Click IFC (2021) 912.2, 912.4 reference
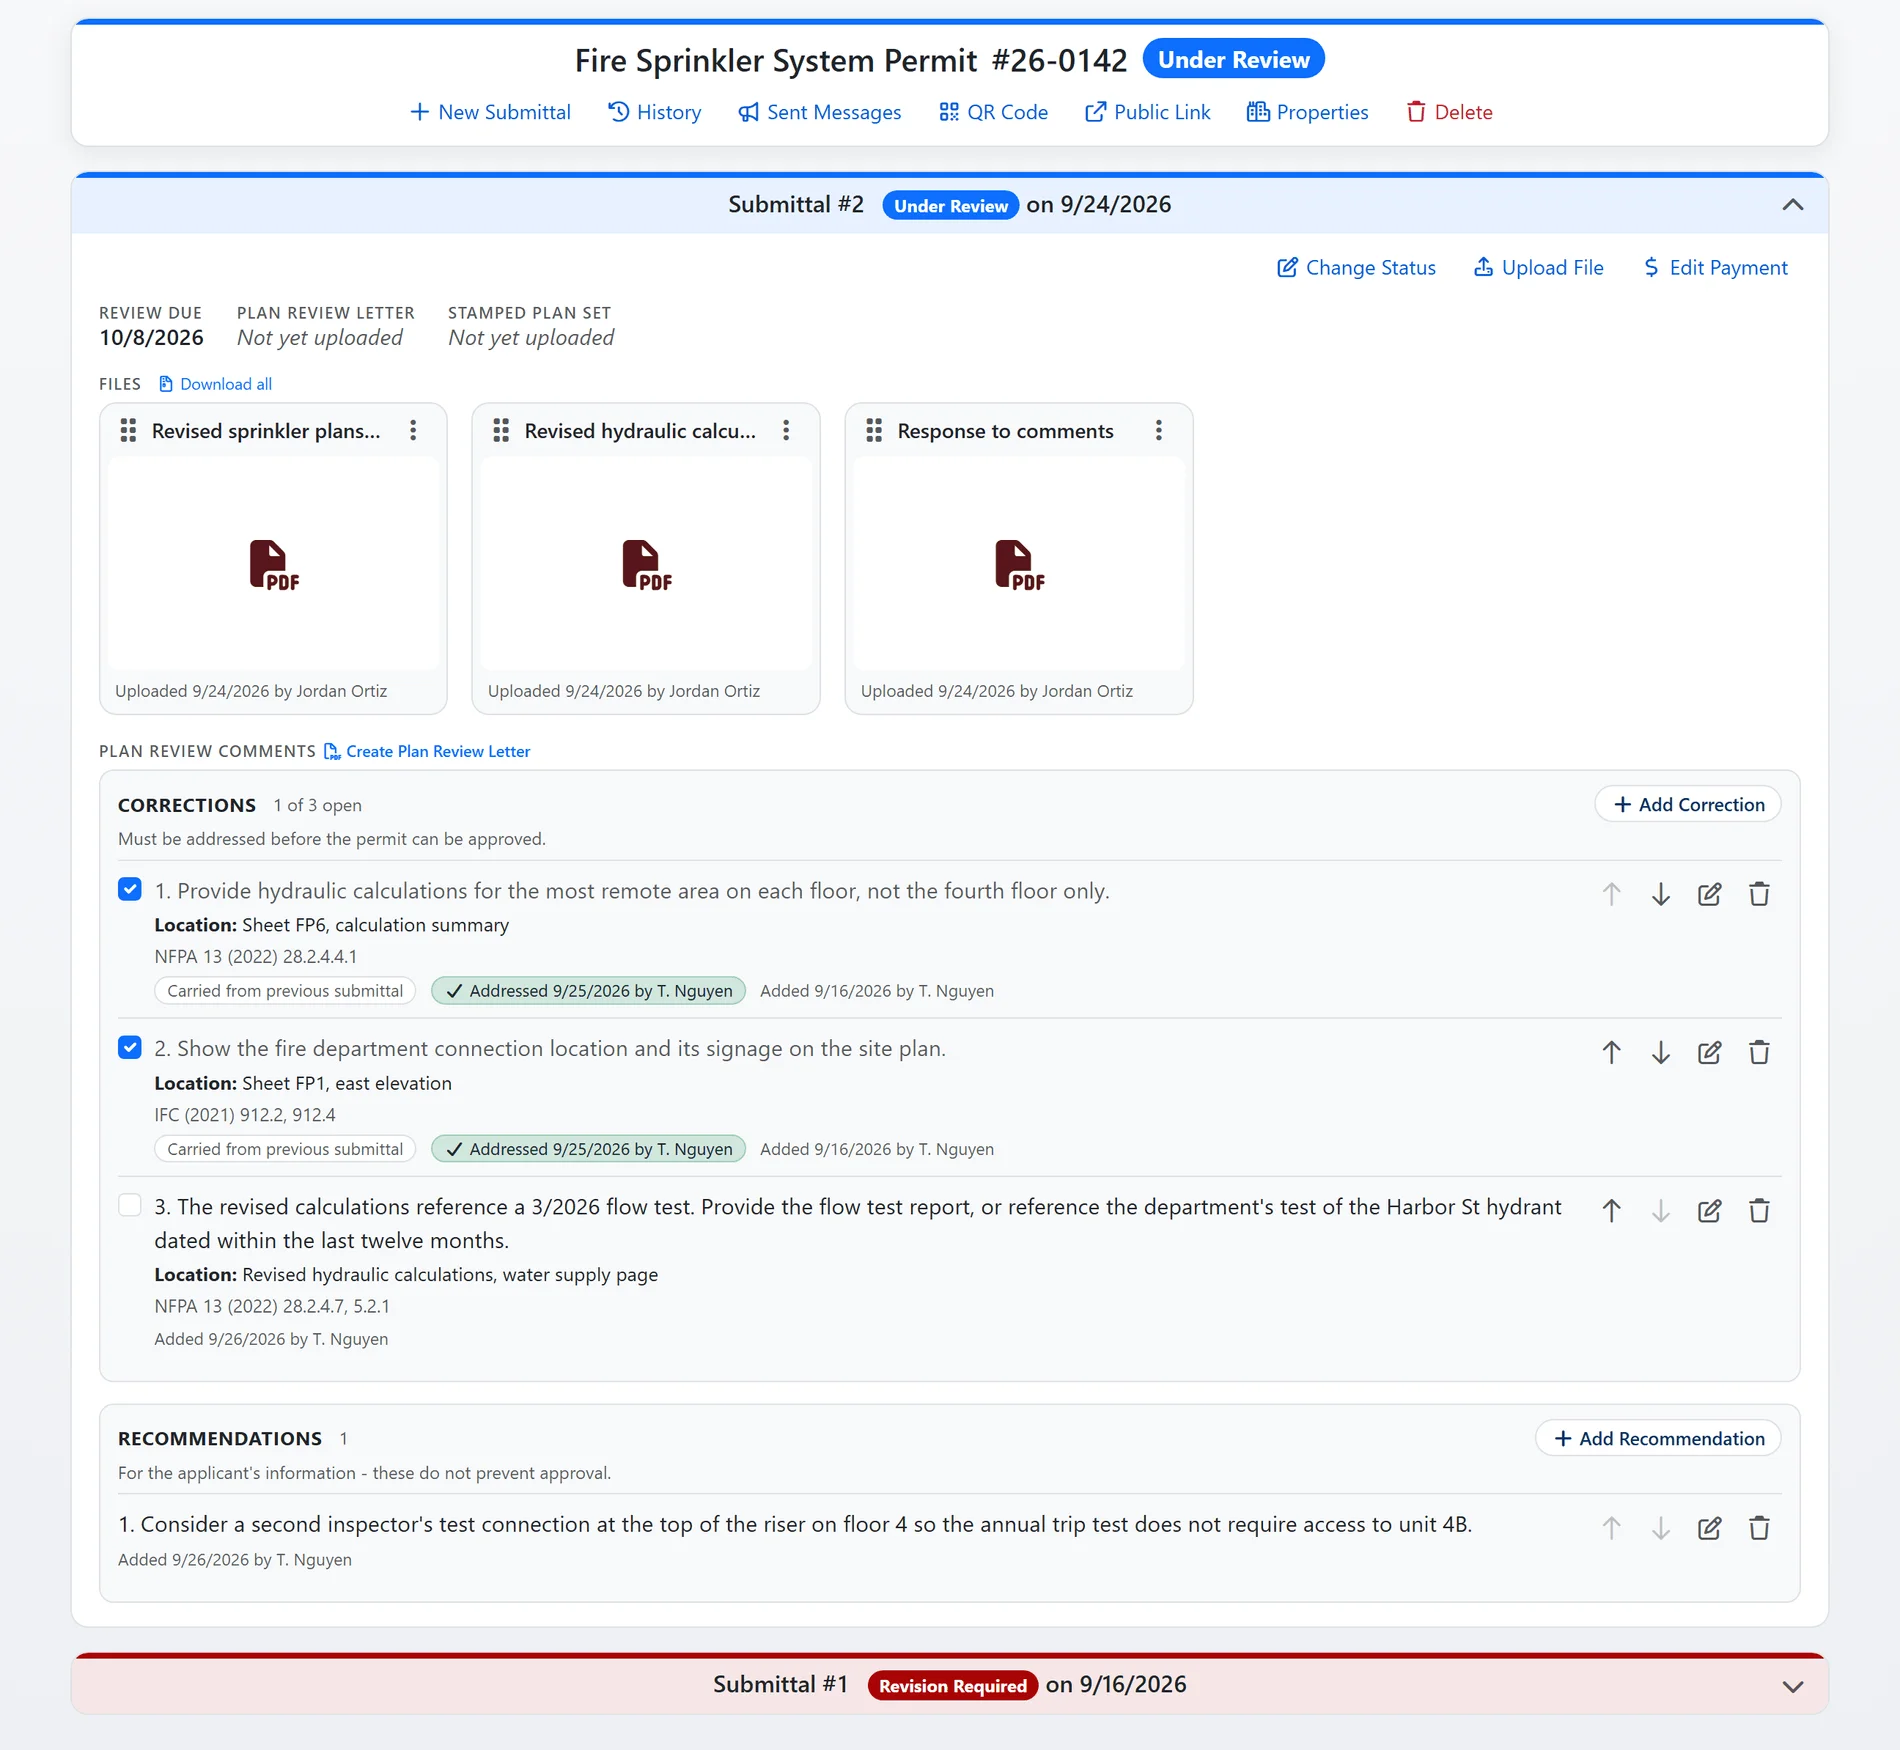This screenshot has height=1750, width=1900. (x=245, y=1115)
